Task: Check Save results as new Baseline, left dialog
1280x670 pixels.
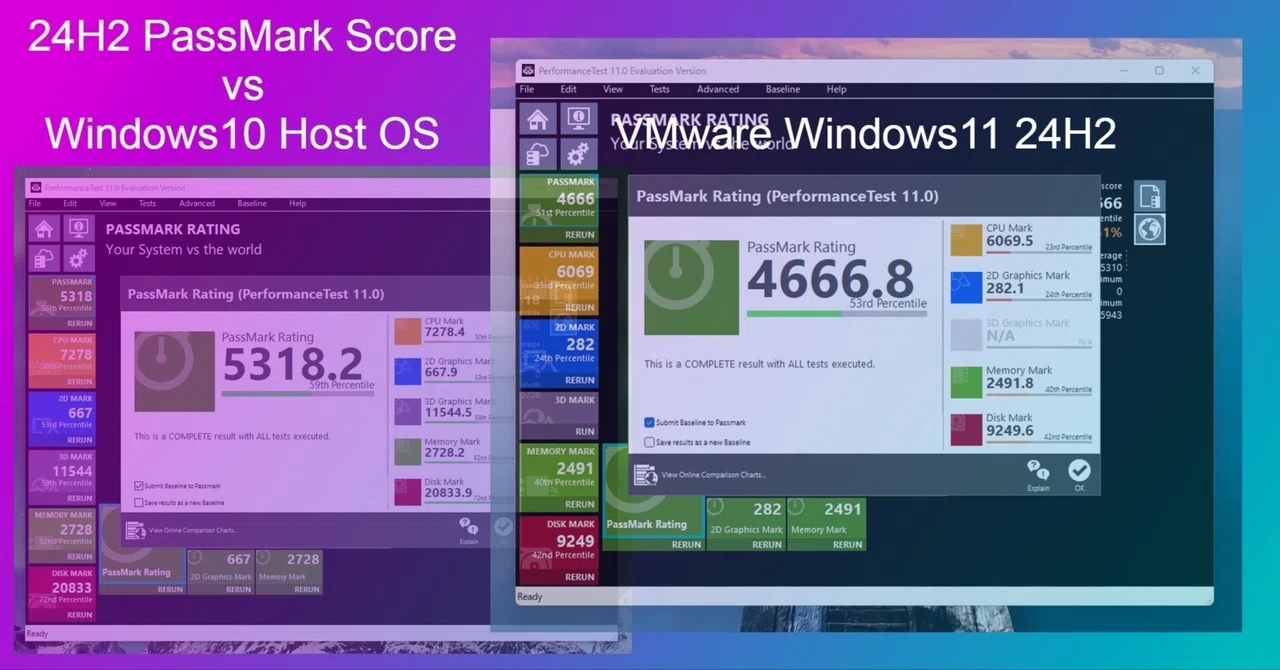Action: 139,503
